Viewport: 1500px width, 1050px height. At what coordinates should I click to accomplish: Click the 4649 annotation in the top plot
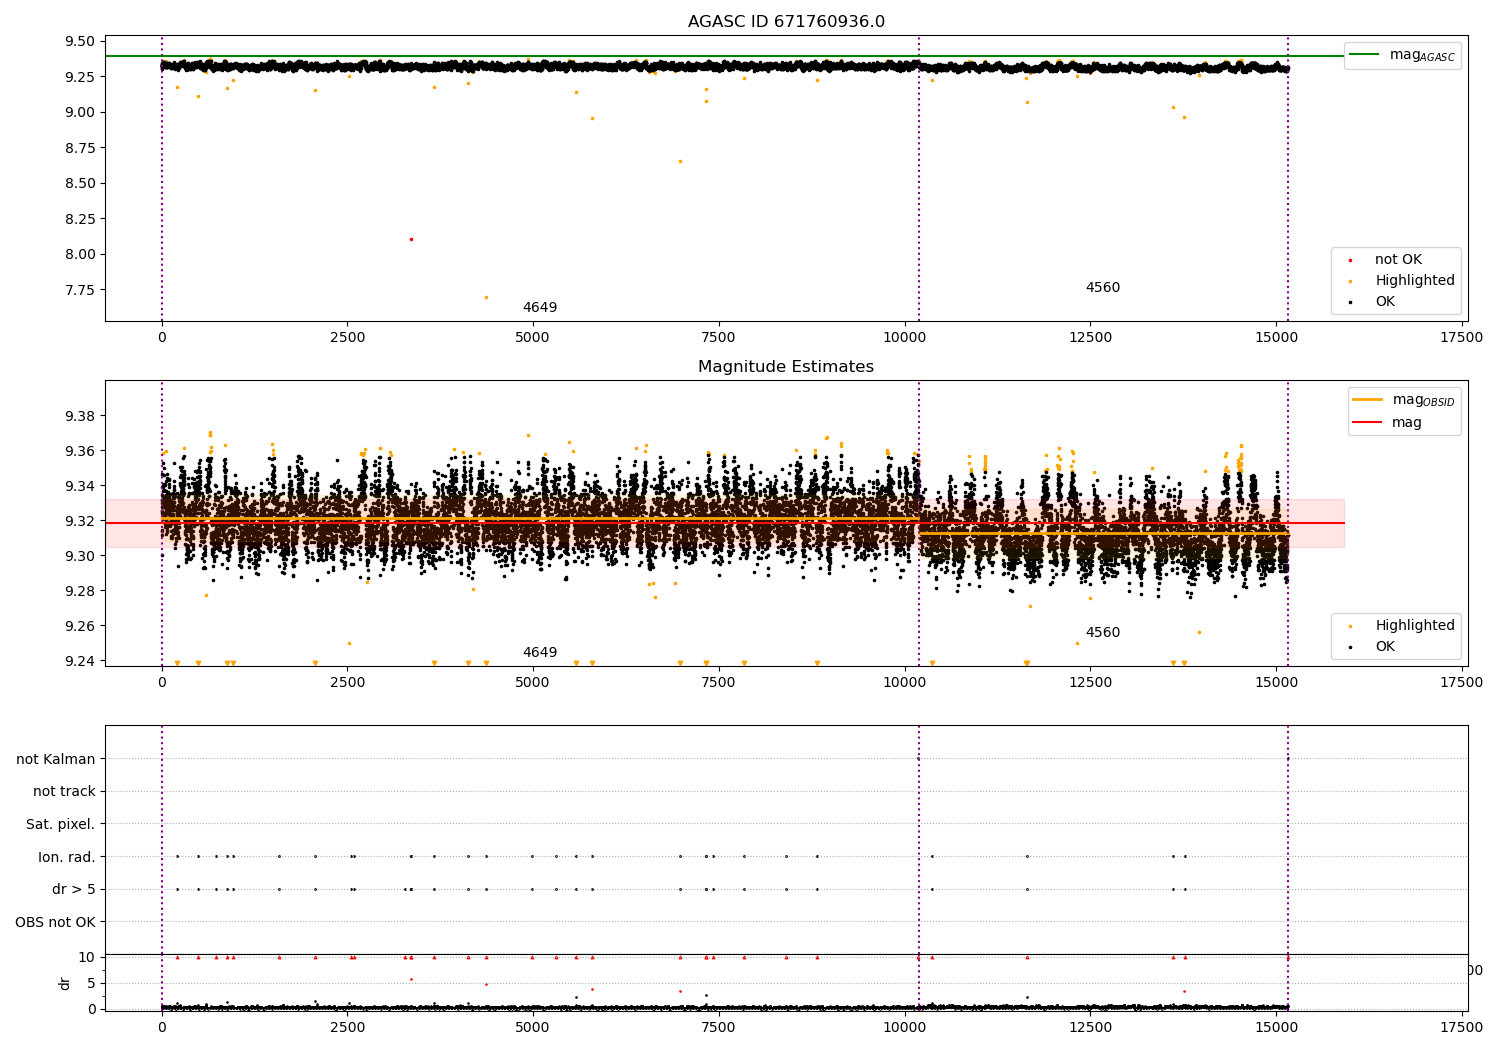[x=540, y=308]
